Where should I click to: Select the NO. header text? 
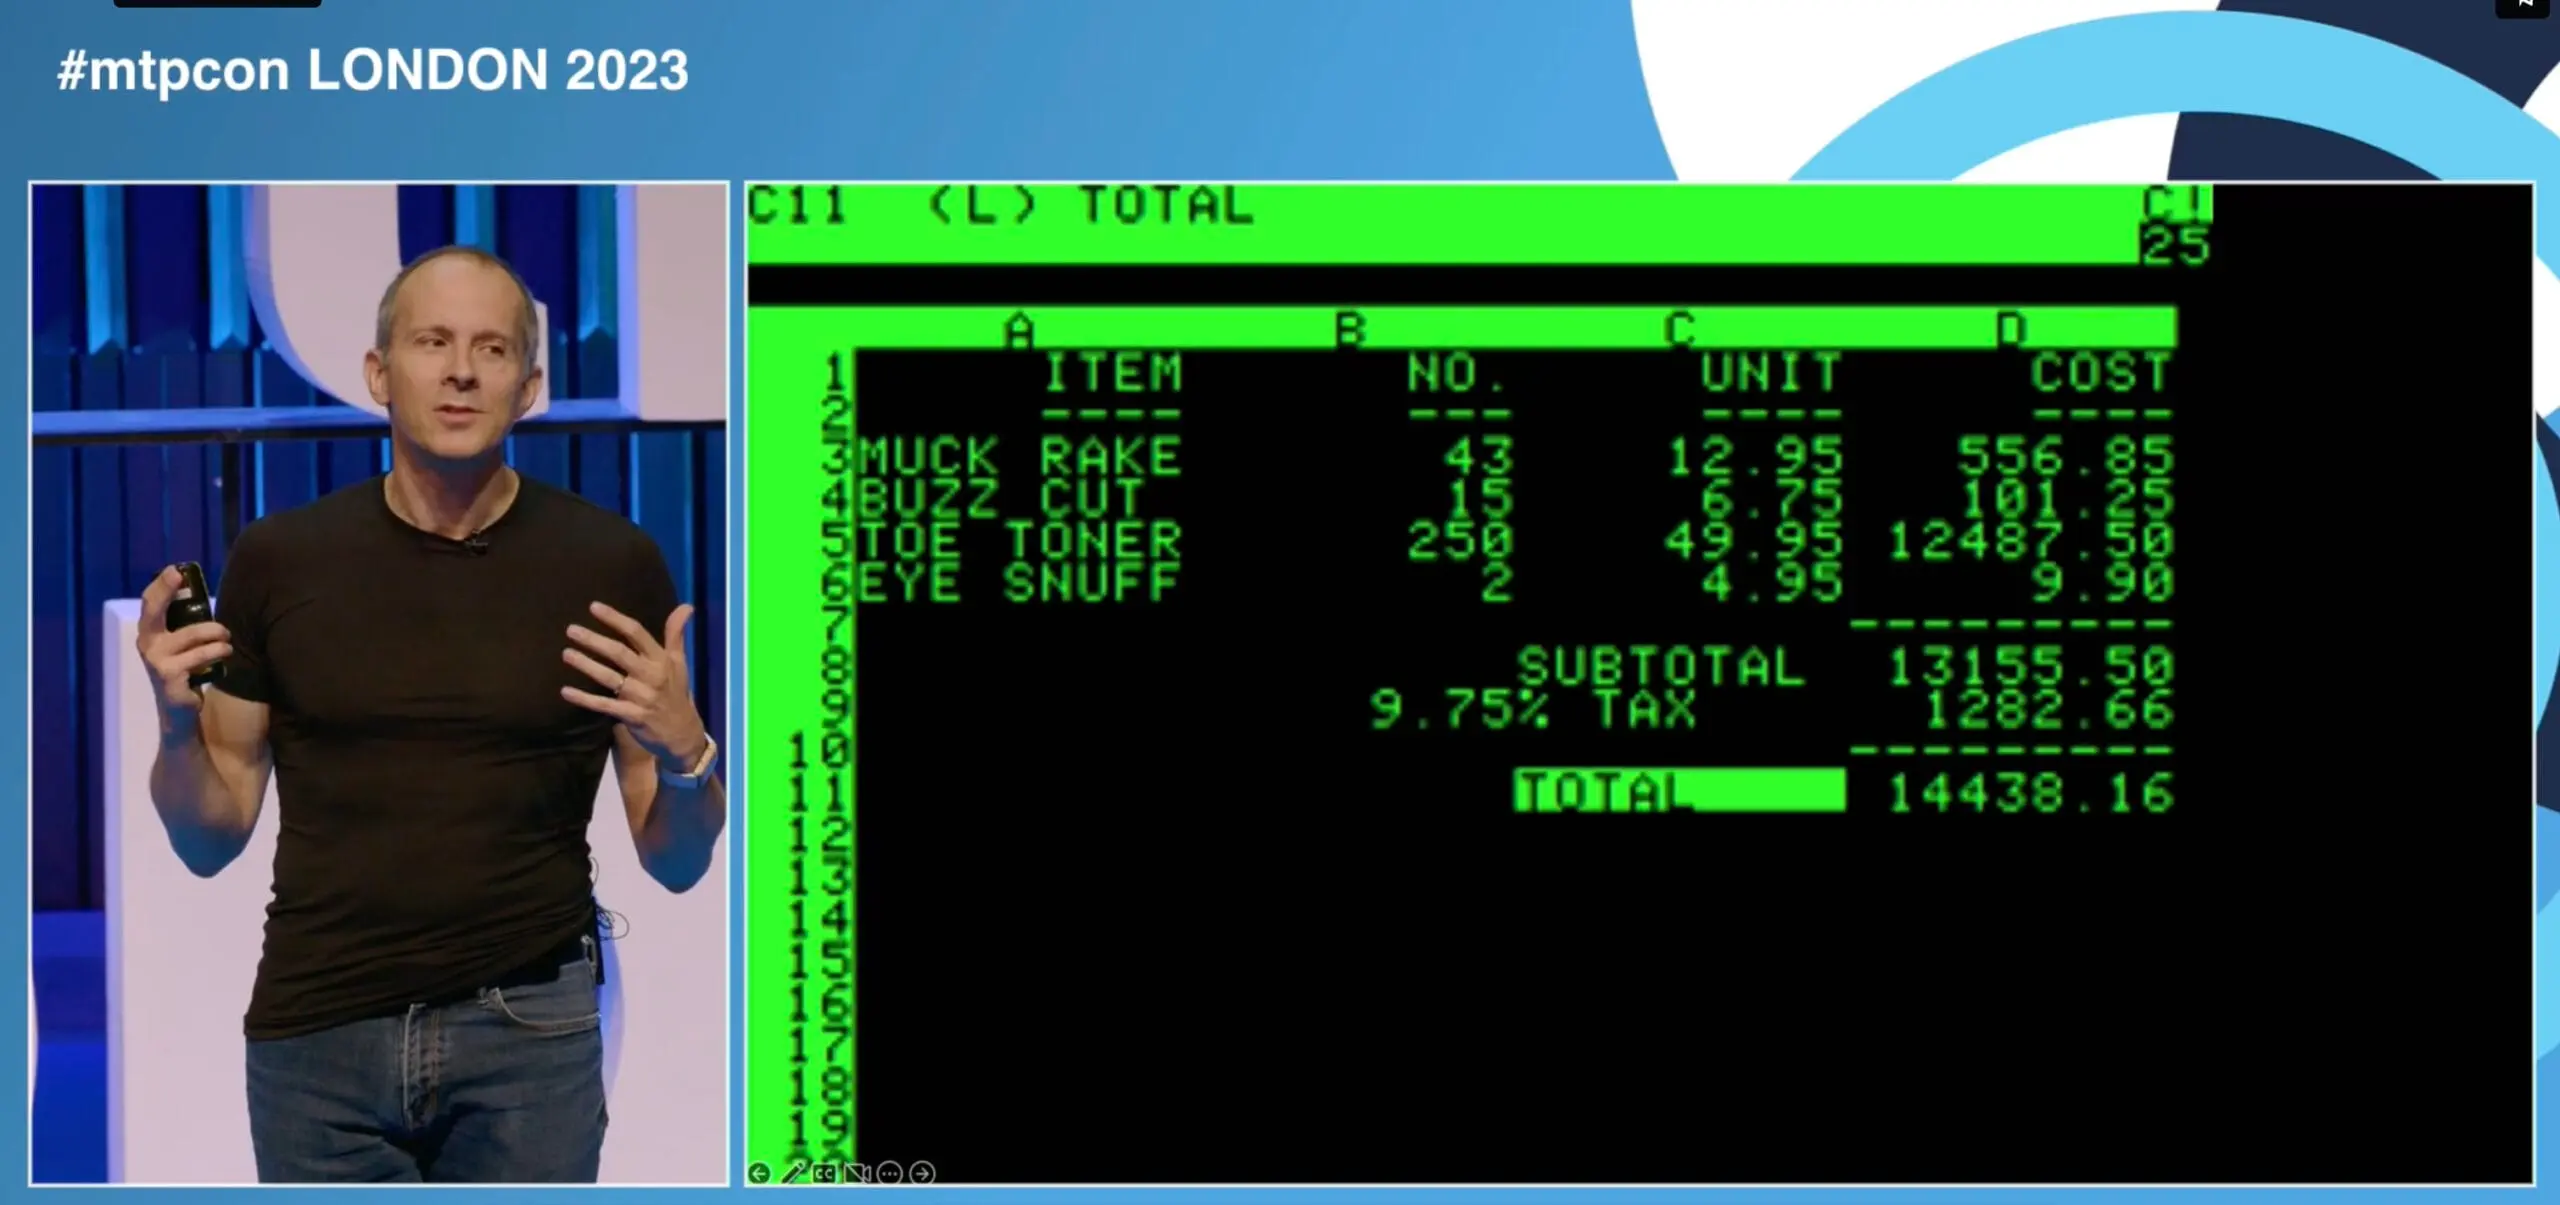point(1456,372)
